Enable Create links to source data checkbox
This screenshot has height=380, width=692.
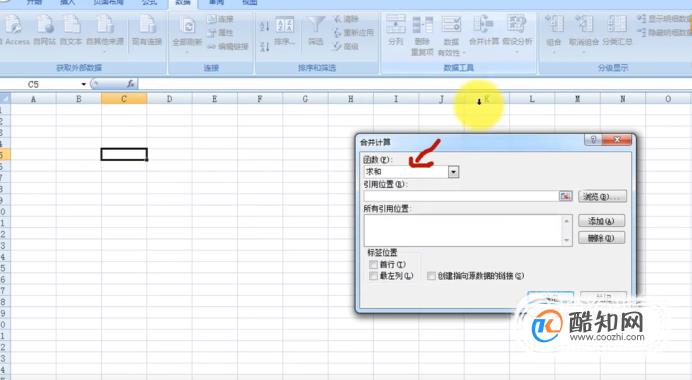click(431, 276)
